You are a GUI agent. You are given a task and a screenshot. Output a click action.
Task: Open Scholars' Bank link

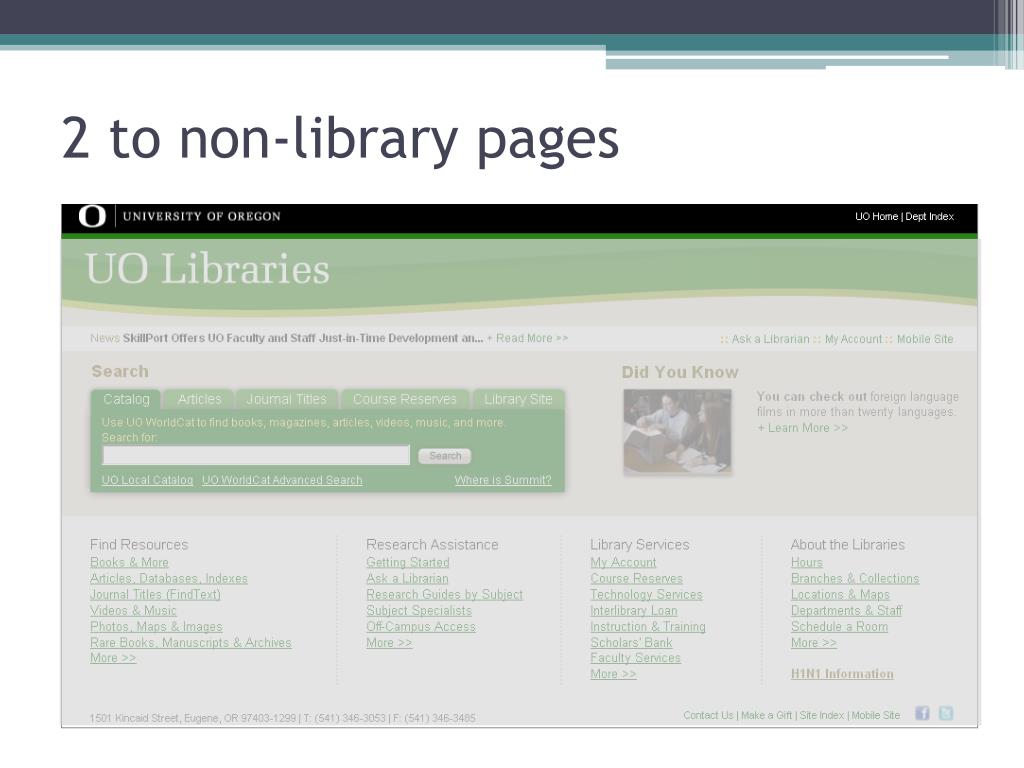(631, 643)
